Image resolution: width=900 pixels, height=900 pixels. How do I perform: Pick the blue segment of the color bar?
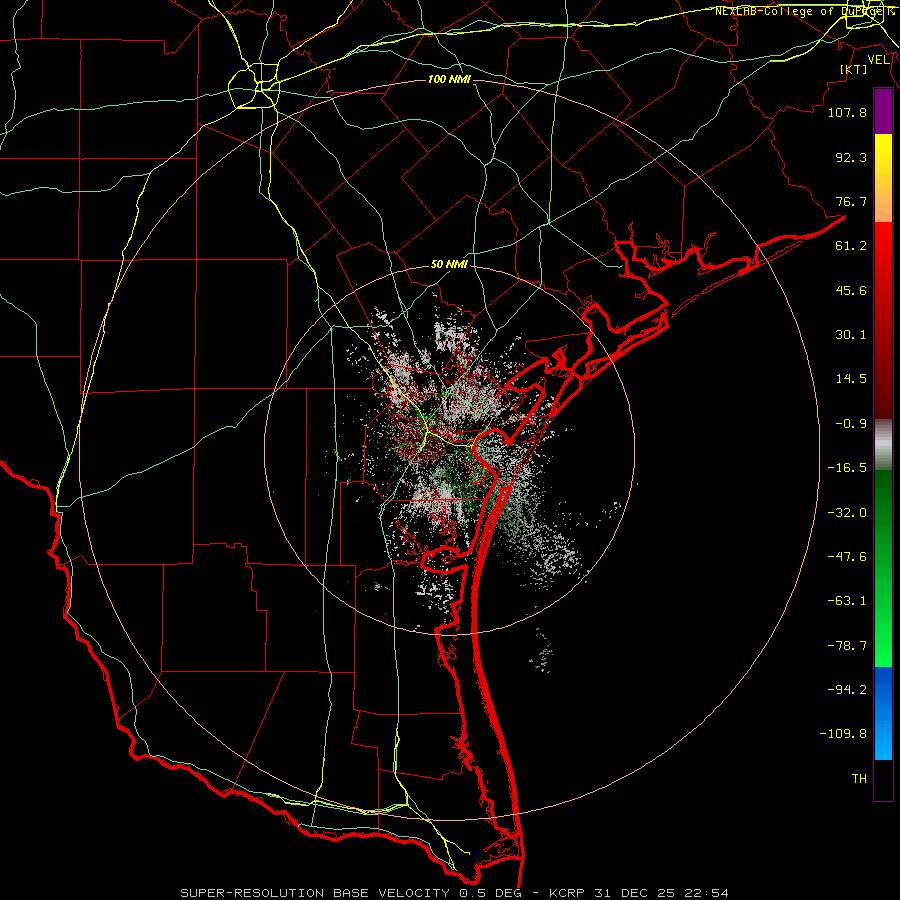point(883,713)
